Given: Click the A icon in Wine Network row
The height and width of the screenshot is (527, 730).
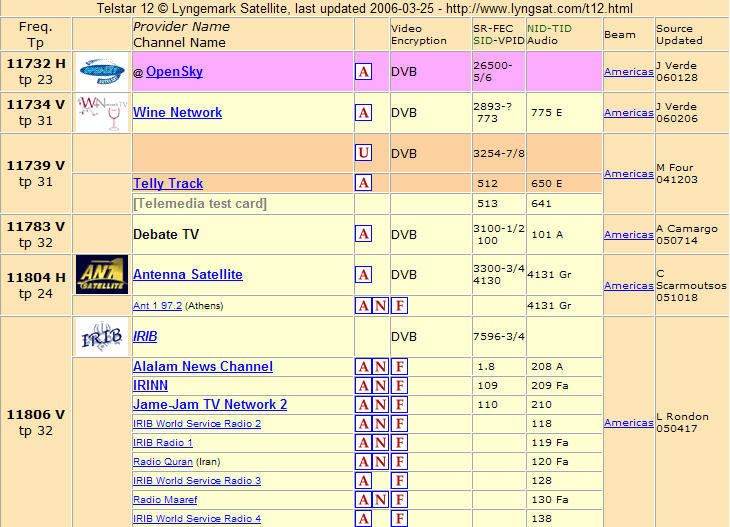Looking at the screenshot, I should [364, 113].
